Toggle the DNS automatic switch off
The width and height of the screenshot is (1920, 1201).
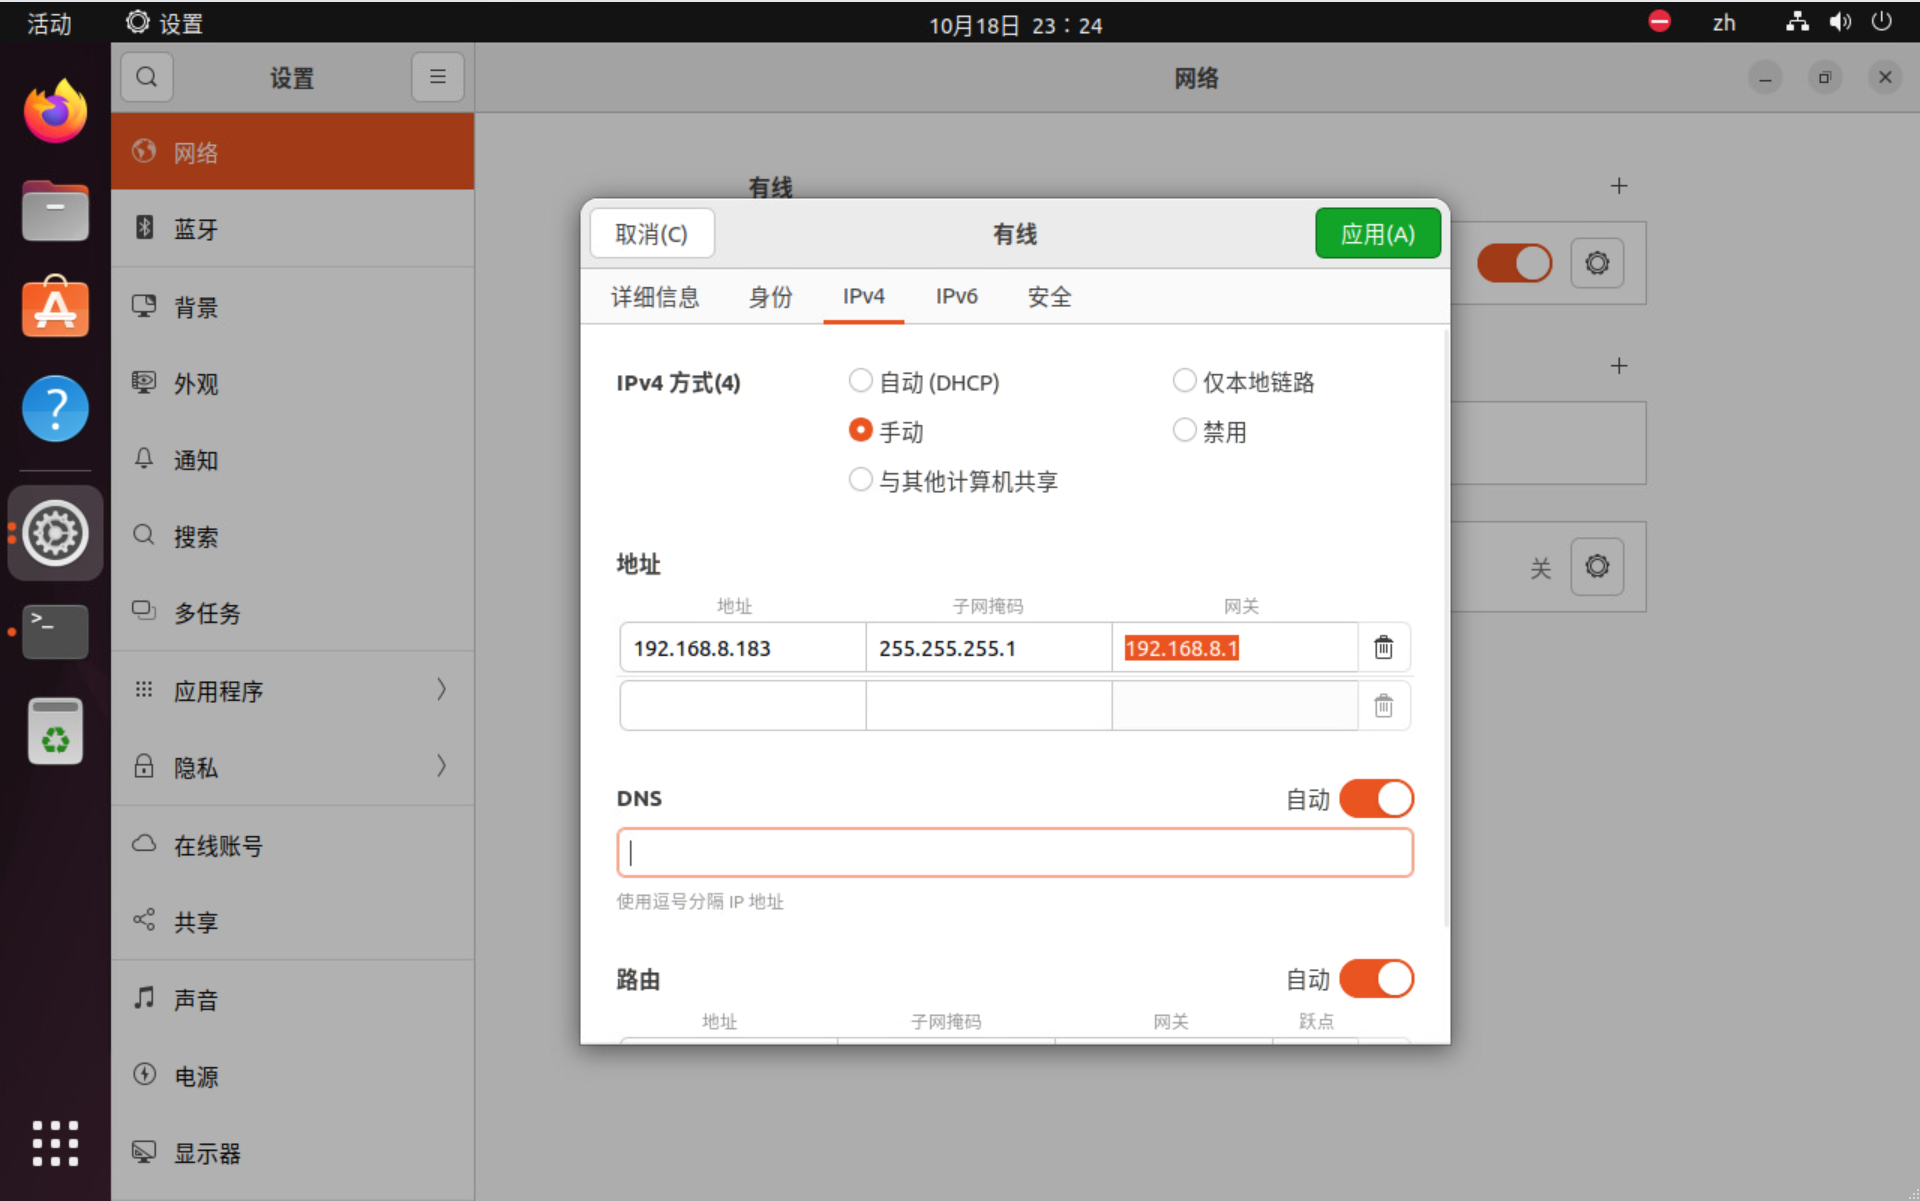[1376, 799]
